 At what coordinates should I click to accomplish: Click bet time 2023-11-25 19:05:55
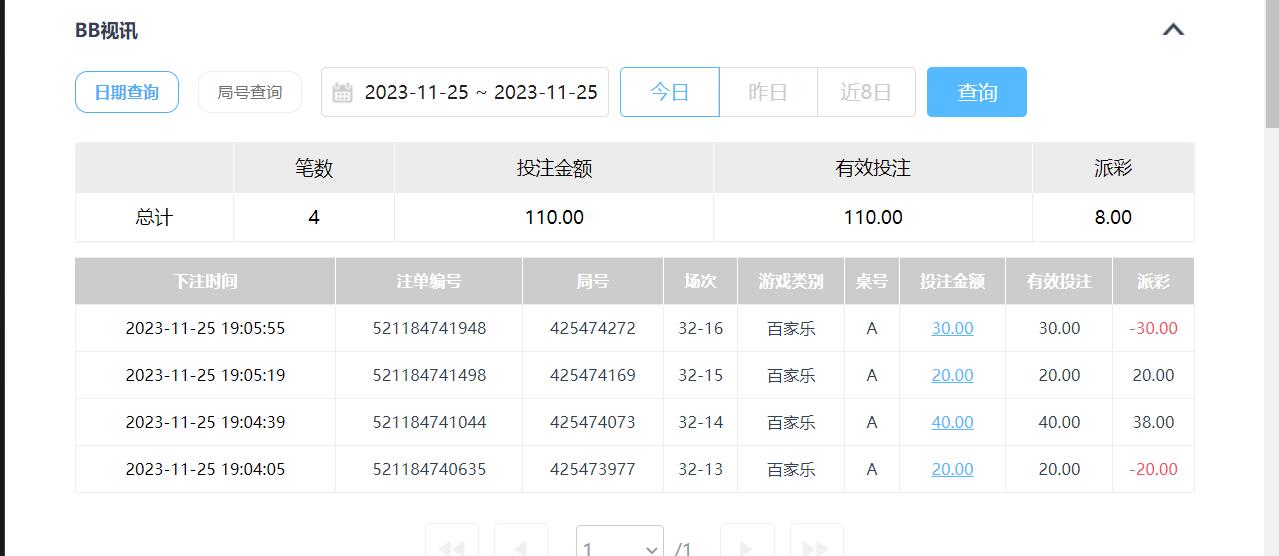205,328
